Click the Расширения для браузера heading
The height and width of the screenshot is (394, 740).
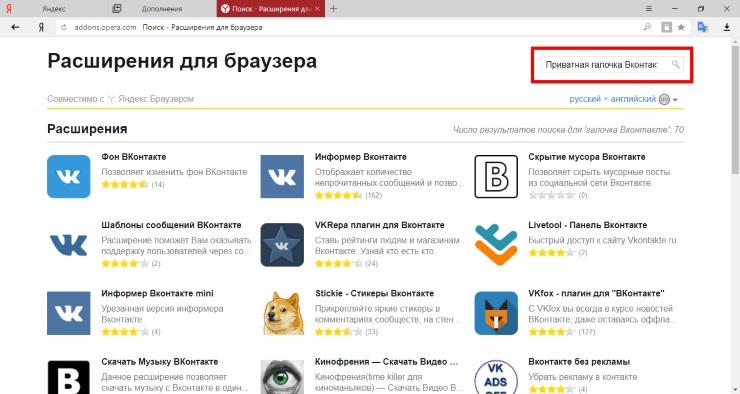tap(182, 61)
